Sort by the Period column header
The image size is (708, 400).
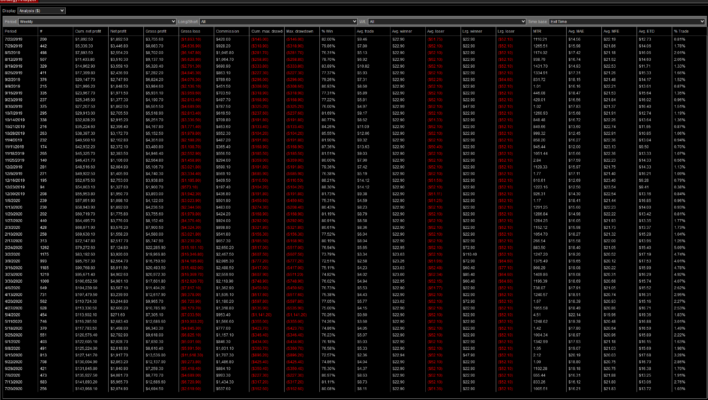pos(12,30)
